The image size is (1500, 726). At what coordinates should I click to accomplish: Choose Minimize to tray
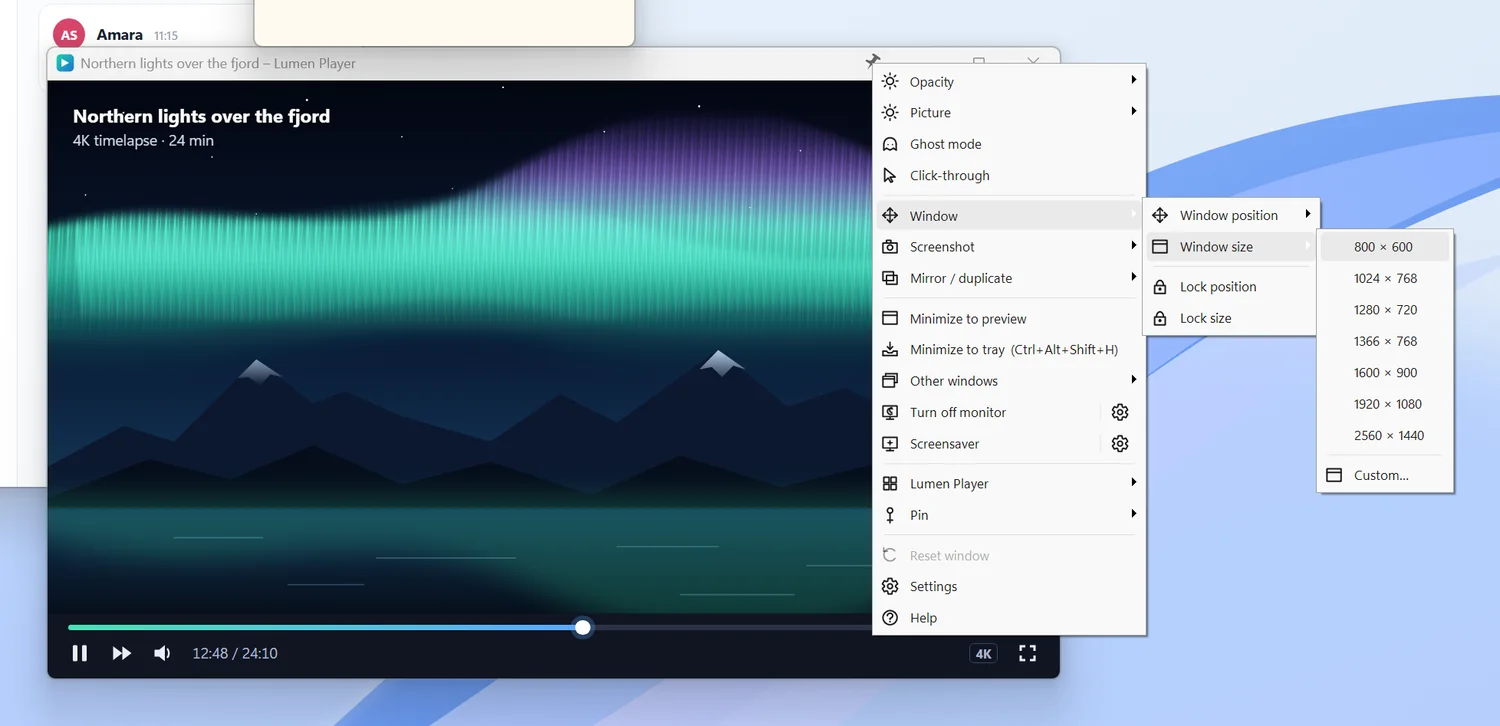[1010, 350]
